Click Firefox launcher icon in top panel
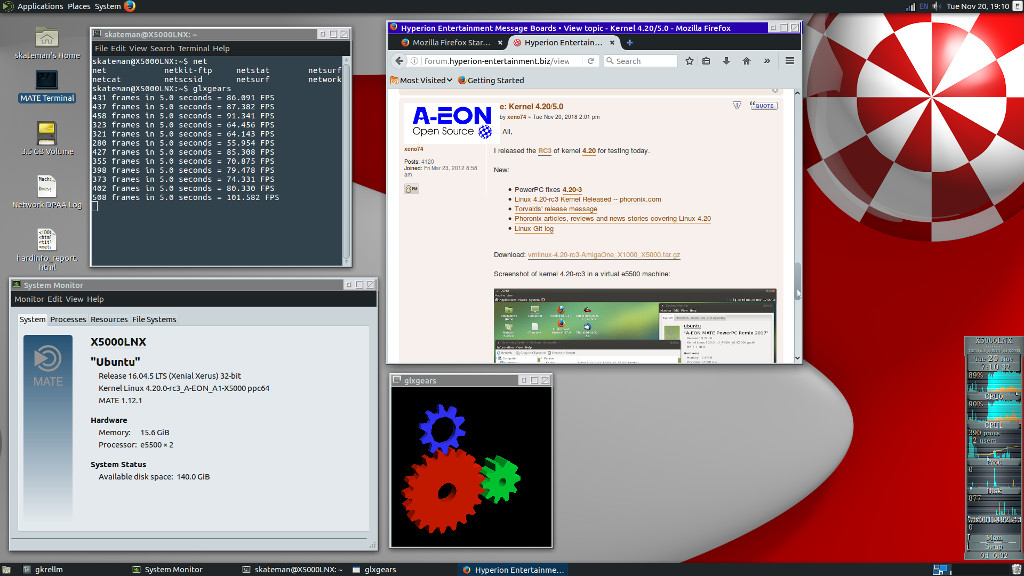This screenshot has height=576, width=1024. point(130,7)
